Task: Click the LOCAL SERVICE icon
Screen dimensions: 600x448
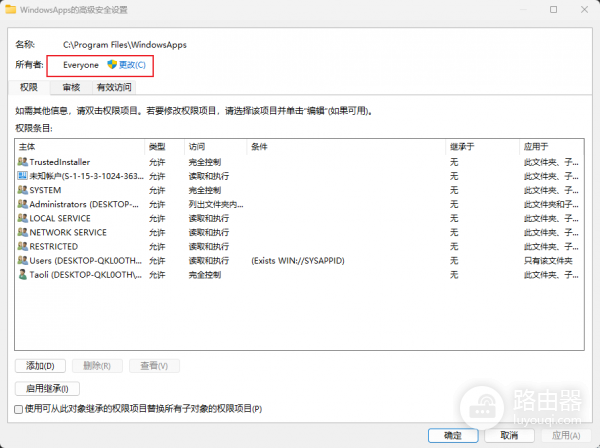Action: (23, 218)
